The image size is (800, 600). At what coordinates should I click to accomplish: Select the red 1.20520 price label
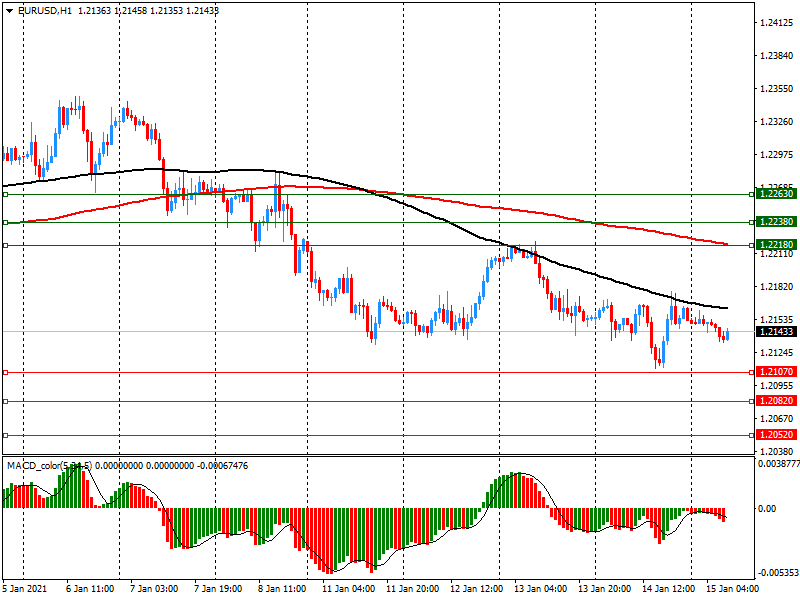[x=776, y=435]
